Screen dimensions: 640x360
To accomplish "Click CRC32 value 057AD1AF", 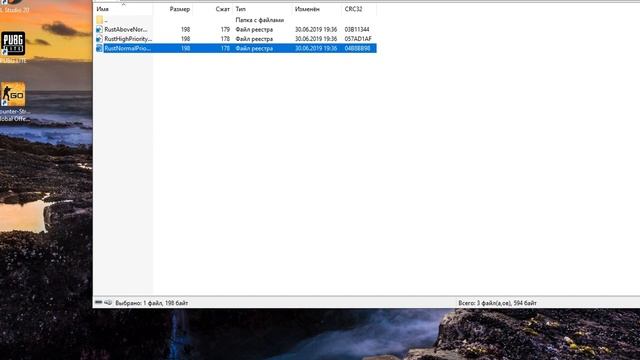I will click(358, 39).
